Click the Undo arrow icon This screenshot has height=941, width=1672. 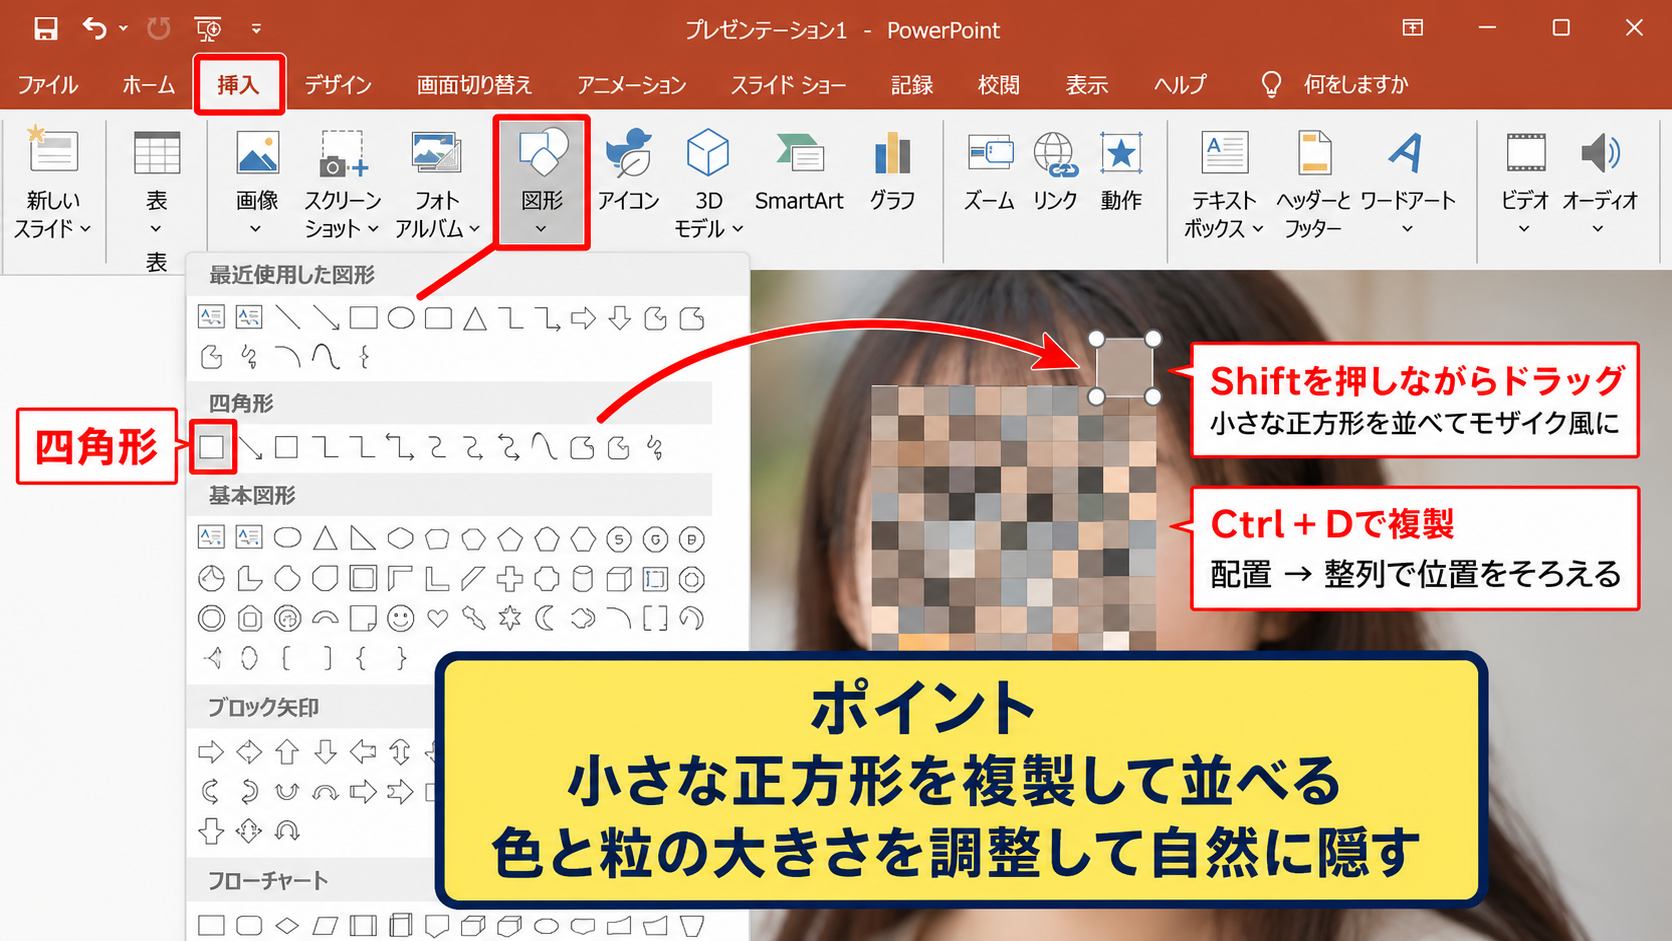[x=95, y=29]
